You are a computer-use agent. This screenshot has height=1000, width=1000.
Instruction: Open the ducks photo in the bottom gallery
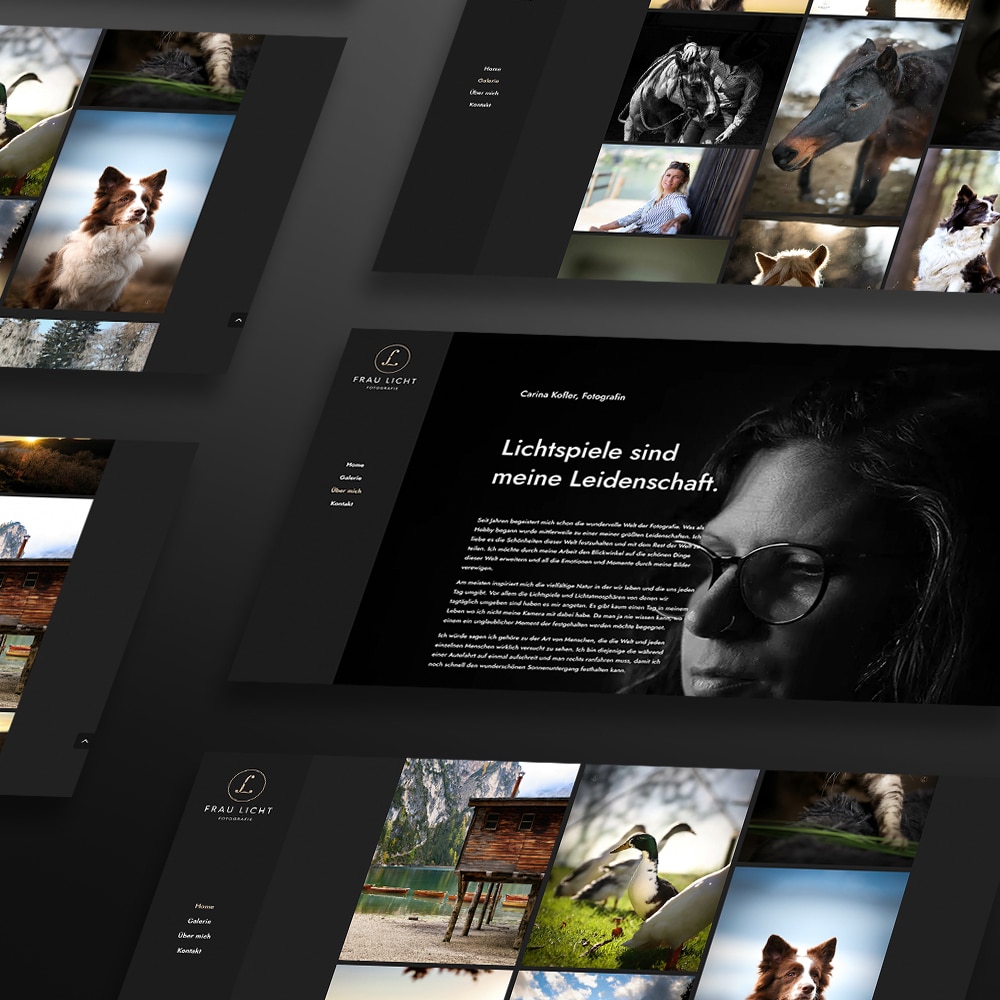point(640,870)
